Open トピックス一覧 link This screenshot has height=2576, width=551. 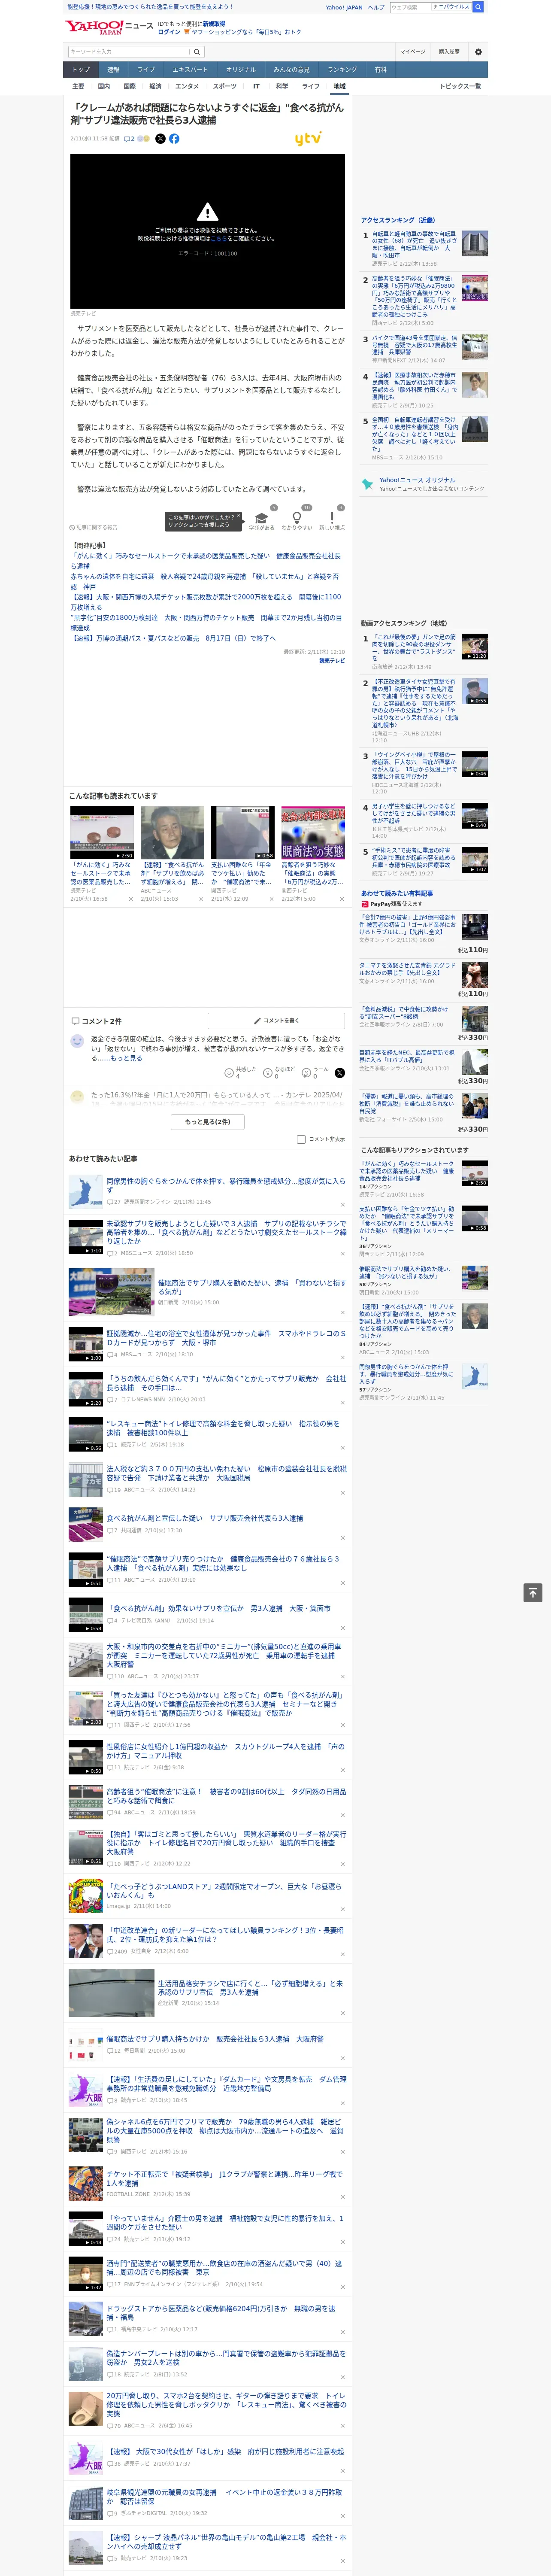[460, 86]
